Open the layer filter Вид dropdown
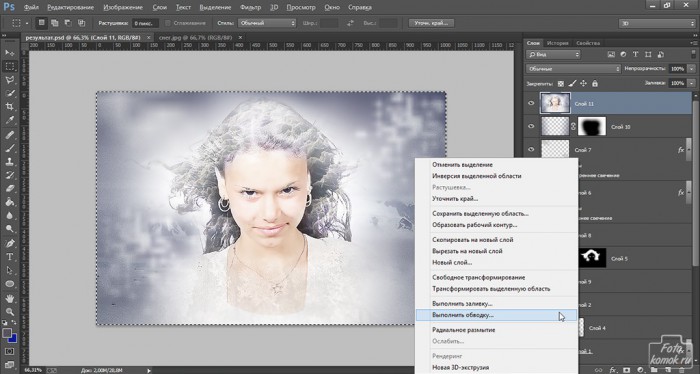Image resolution: width=700 pixels, height=374 pixels. click(x=553, y=54)
